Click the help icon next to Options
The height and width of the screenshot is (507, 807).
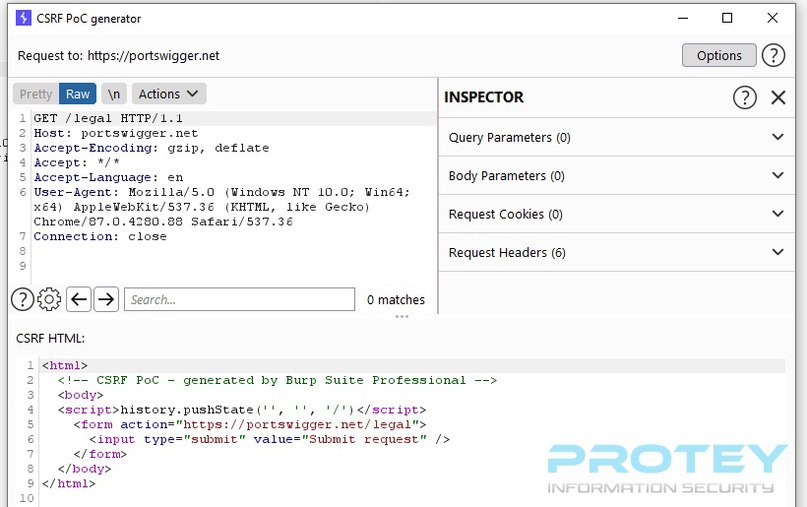click(x=773, y=56)
